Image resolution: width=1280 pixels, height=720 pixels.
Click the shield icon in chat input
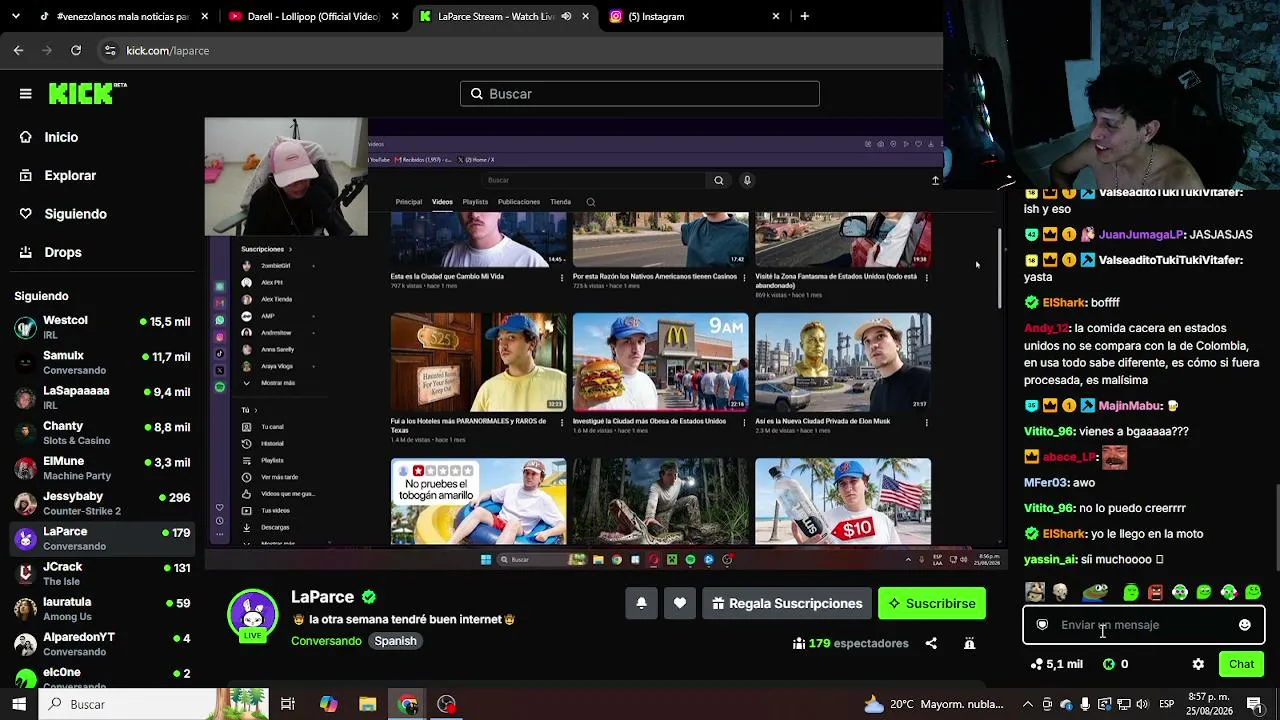tap(1042, 625)
